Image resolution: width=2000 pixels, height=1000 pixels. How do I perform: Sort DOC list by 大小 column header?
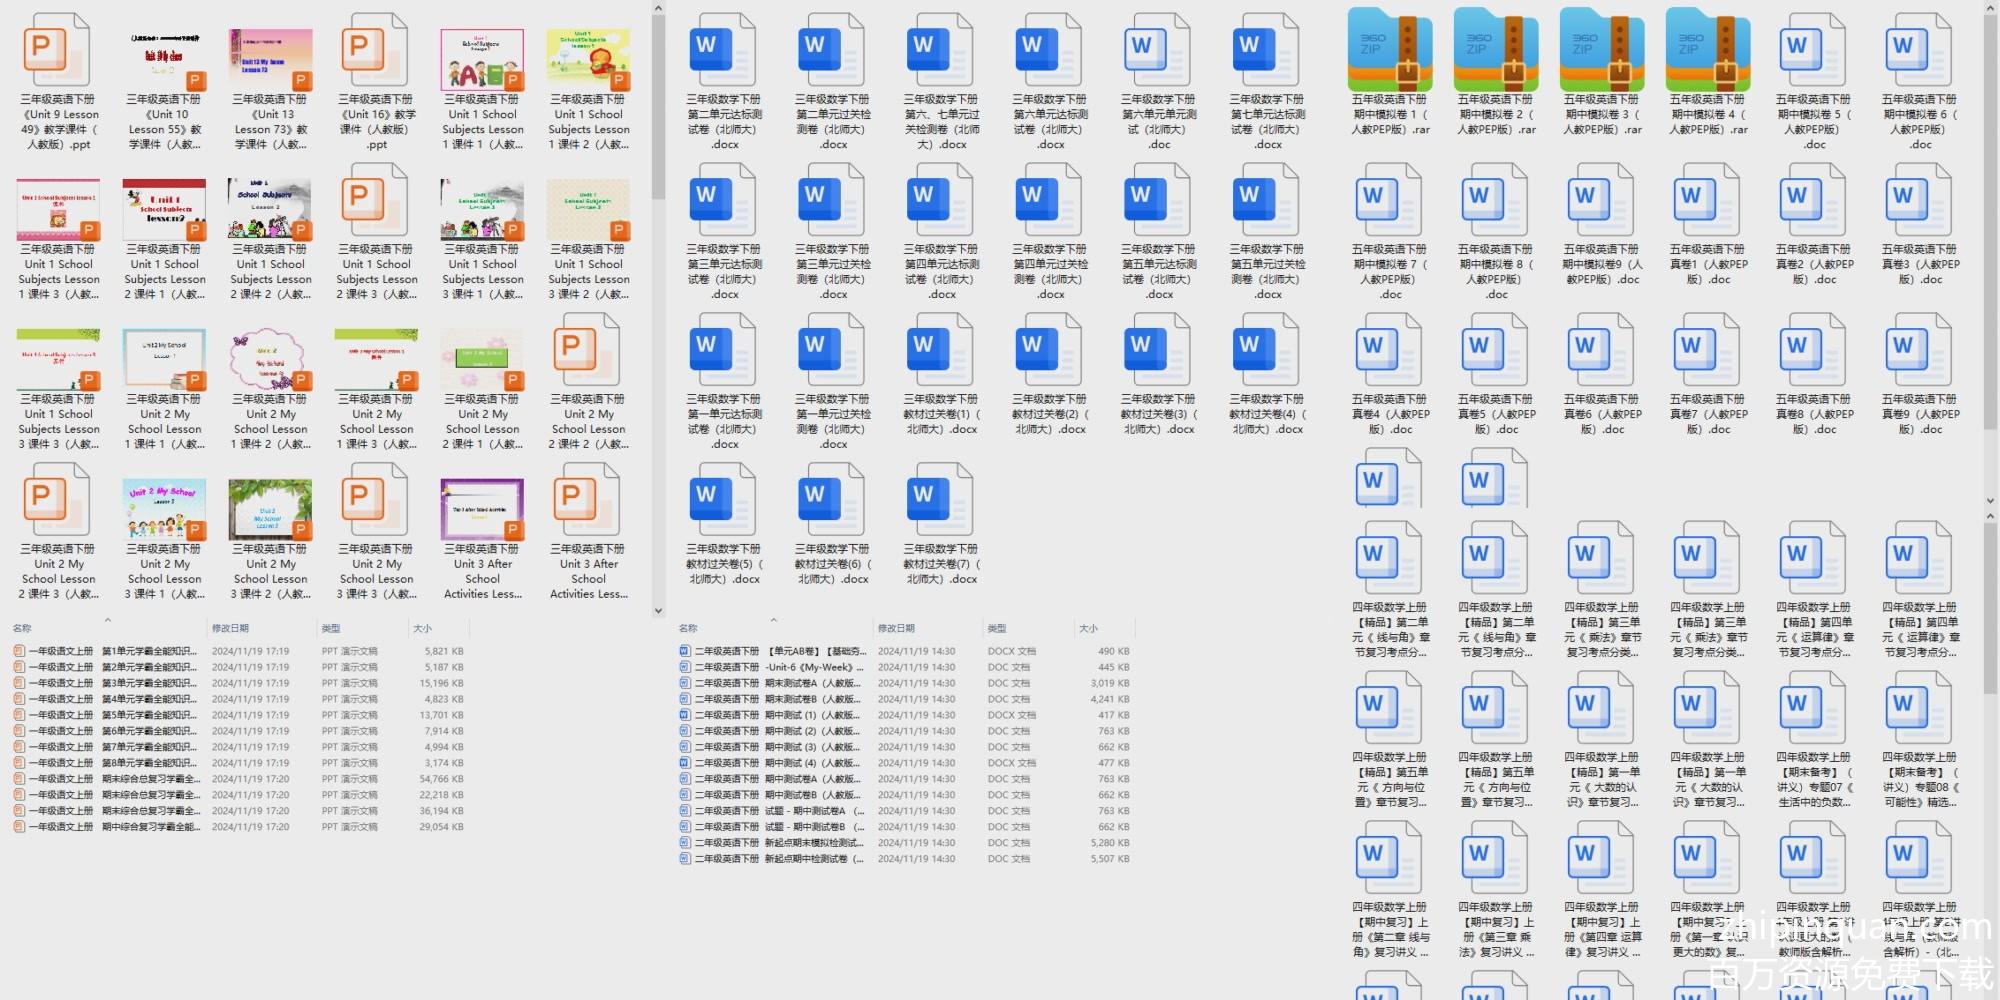tap(1088, 628)
